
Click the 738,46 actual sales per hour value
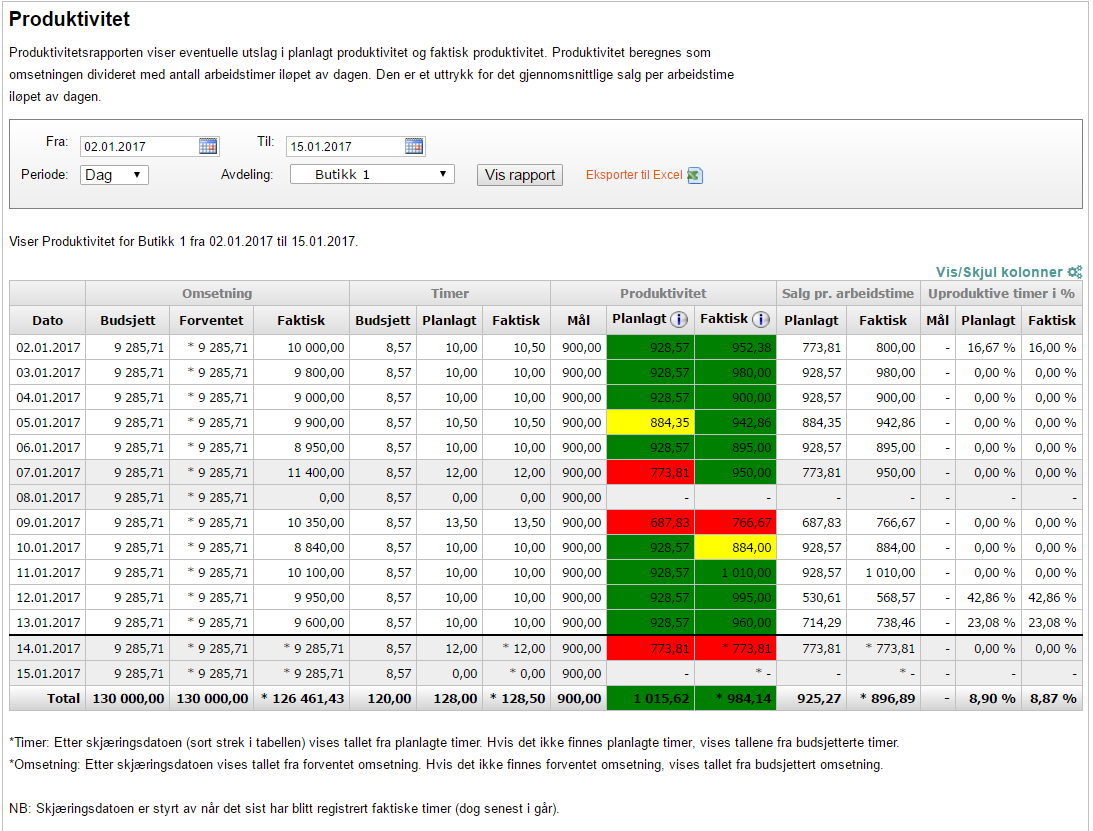(896, 623)
